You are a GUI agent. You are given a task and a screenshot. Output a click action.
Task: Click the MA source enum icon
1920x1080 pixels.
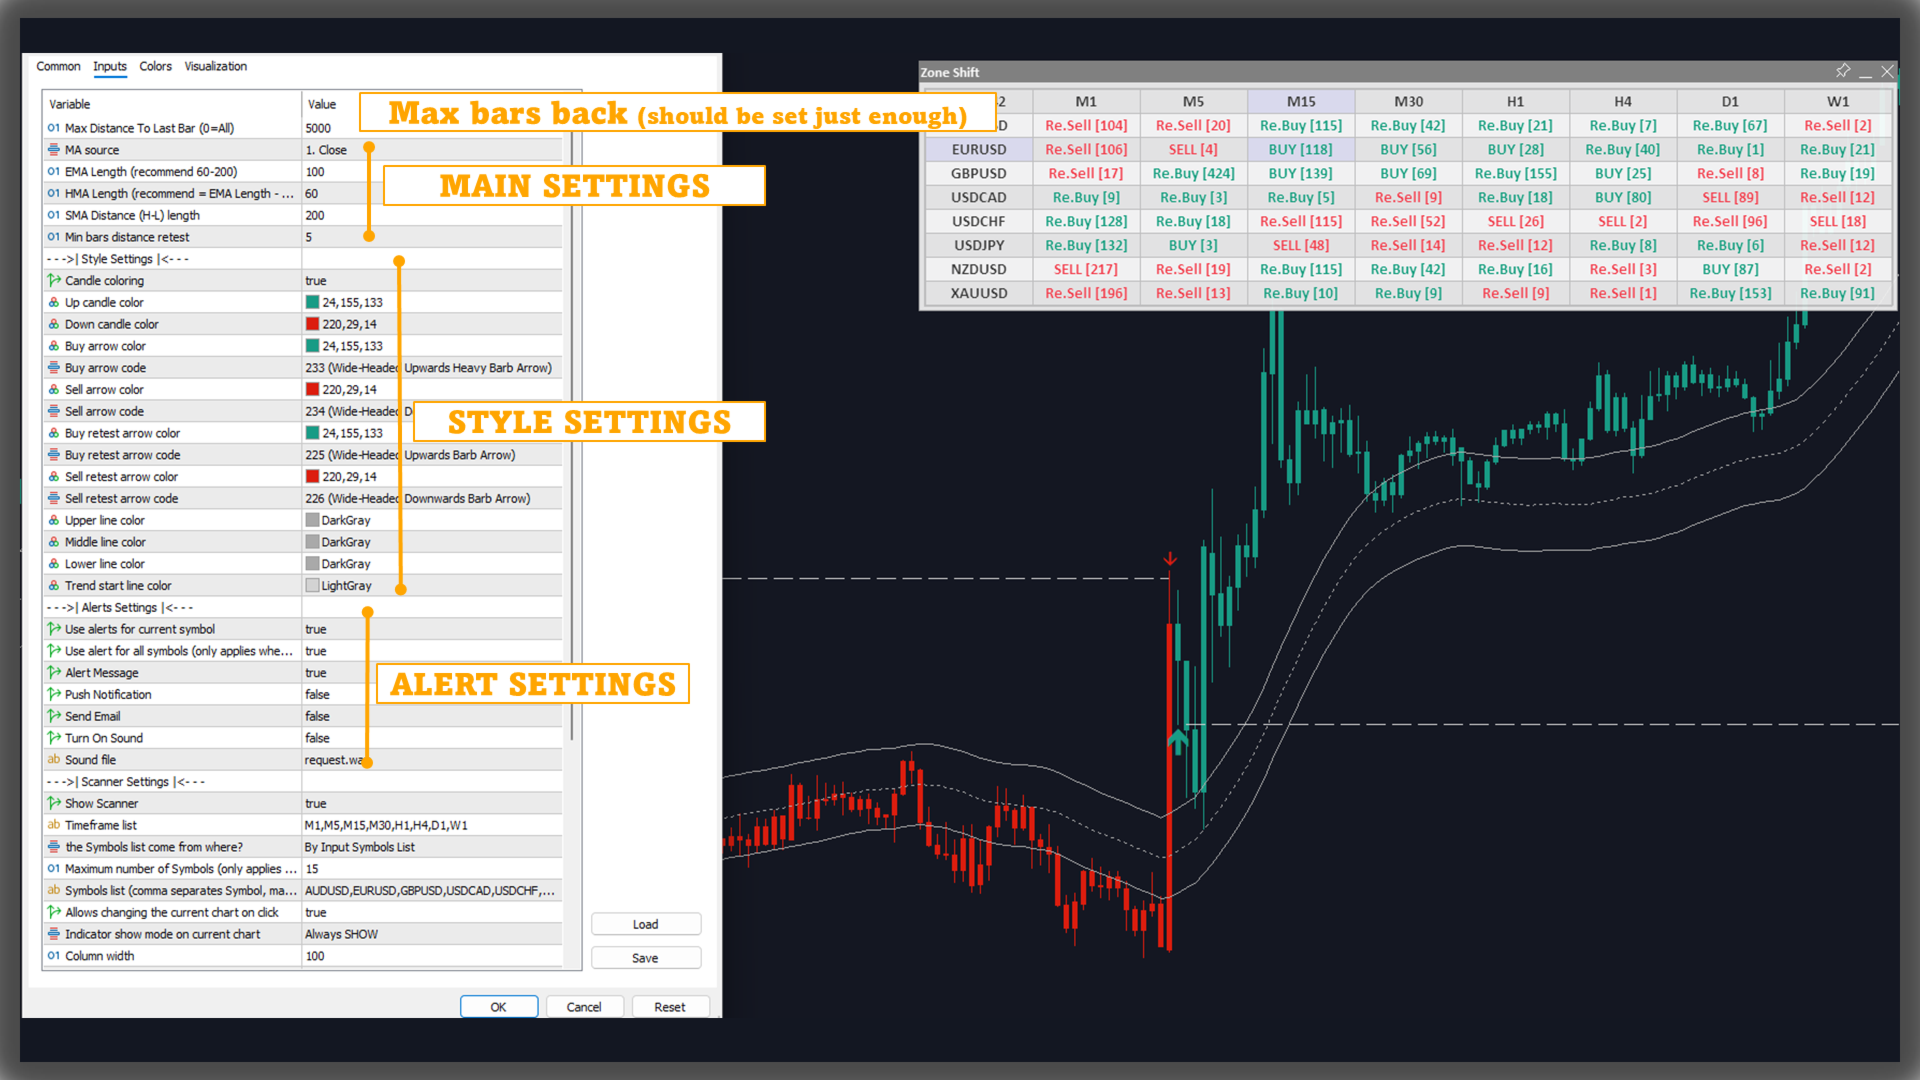pyautogui.click(x=54, y=150)
